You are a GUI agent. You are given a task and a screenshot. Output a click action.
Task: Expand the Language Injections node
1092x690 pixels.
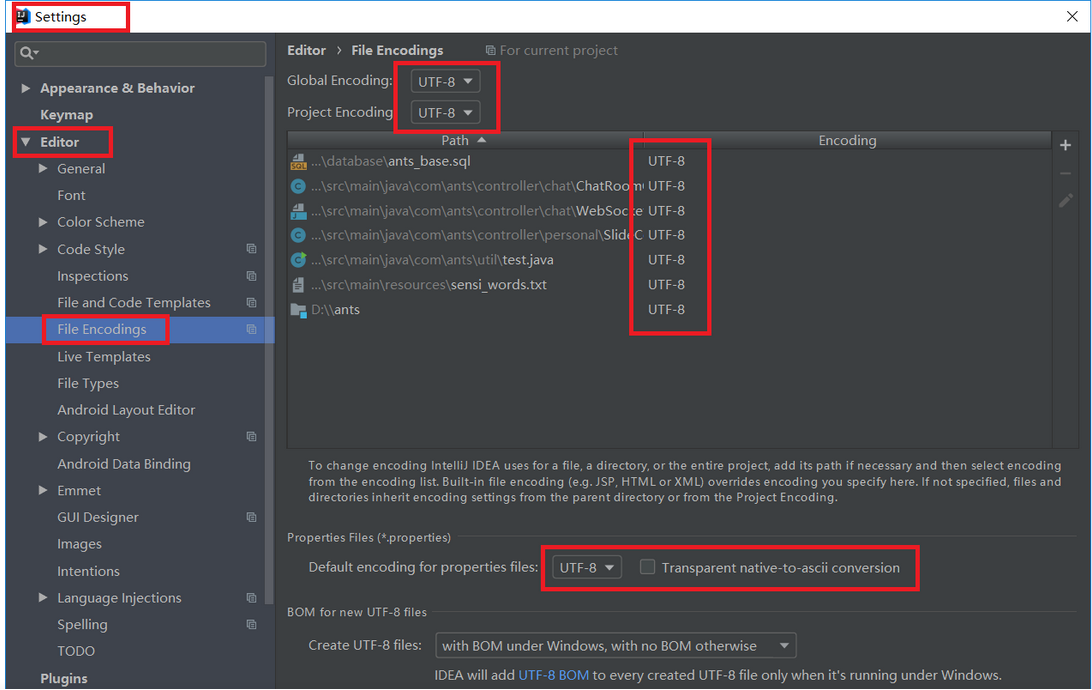point(42,597)
